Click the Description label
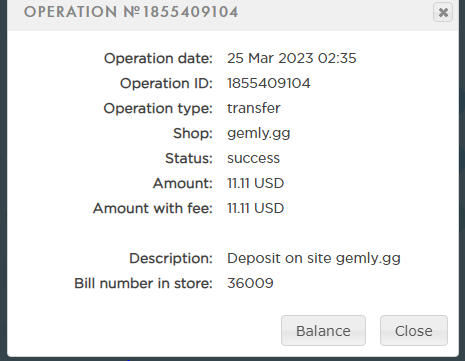The image size is (465, 361). [x=171, y=259]
